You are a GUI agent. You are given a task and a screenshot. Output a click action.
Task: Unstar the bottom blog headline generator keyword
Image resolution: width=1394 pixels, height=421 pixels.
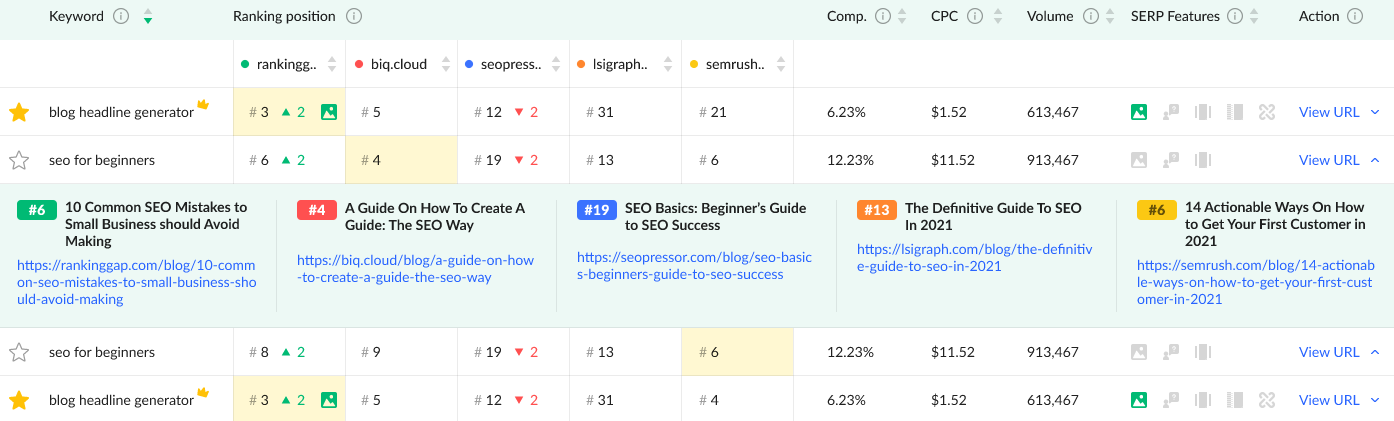[18, 400]
